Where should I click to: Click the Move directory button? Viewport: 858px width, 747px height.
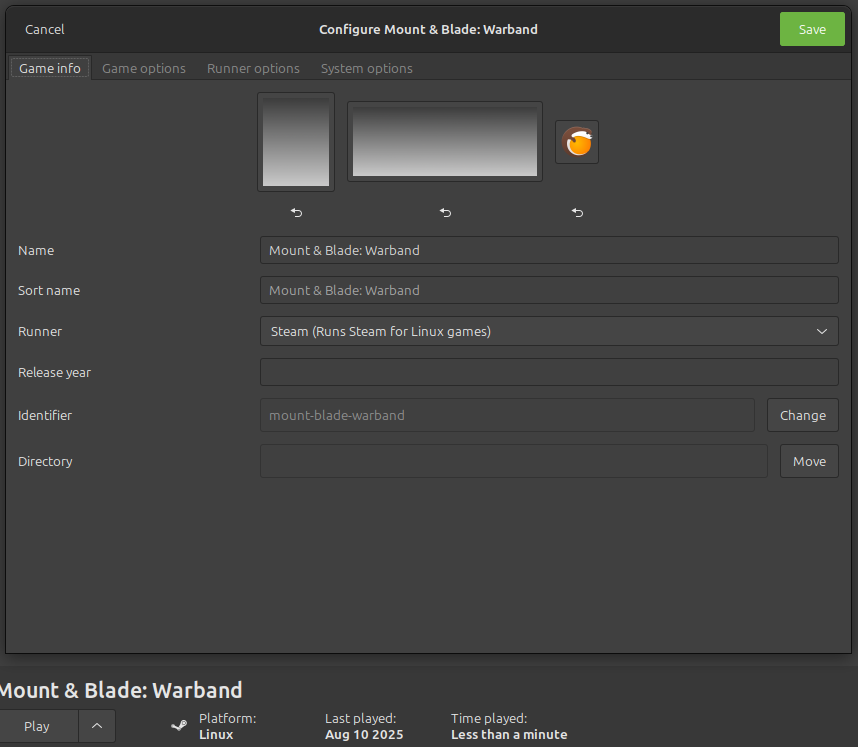point(809,461)
